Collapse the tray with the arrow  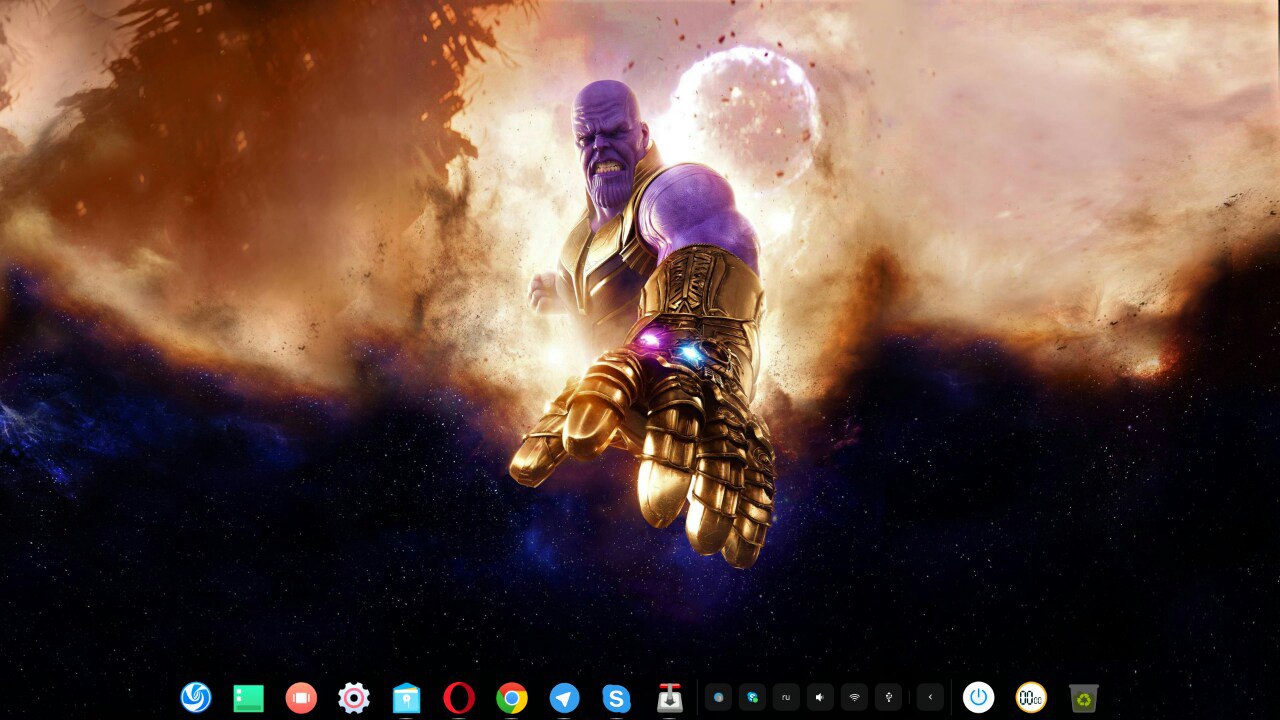[930, 697]
